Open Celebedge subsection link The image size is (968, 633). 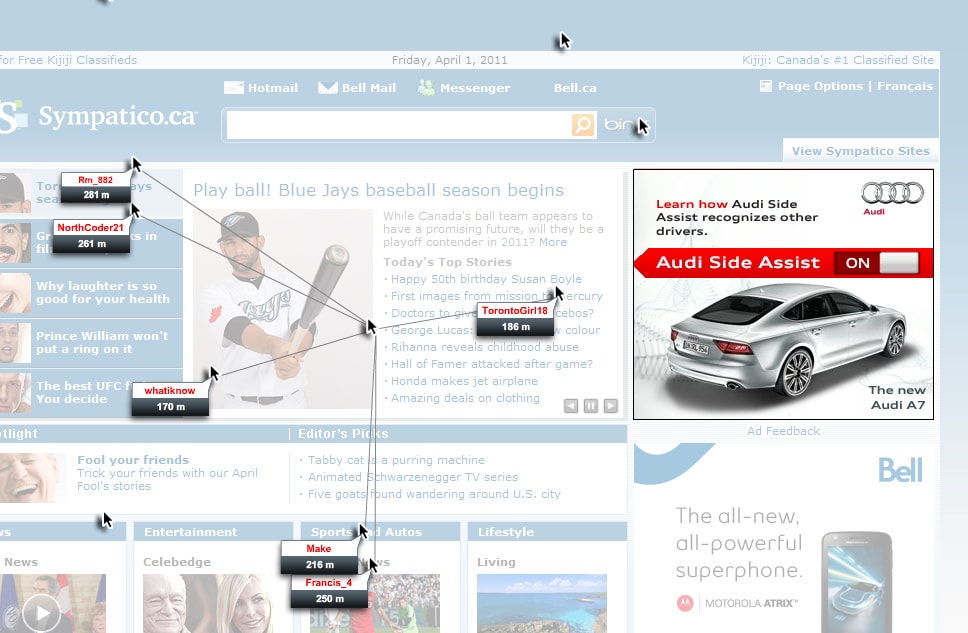point(177,562)
